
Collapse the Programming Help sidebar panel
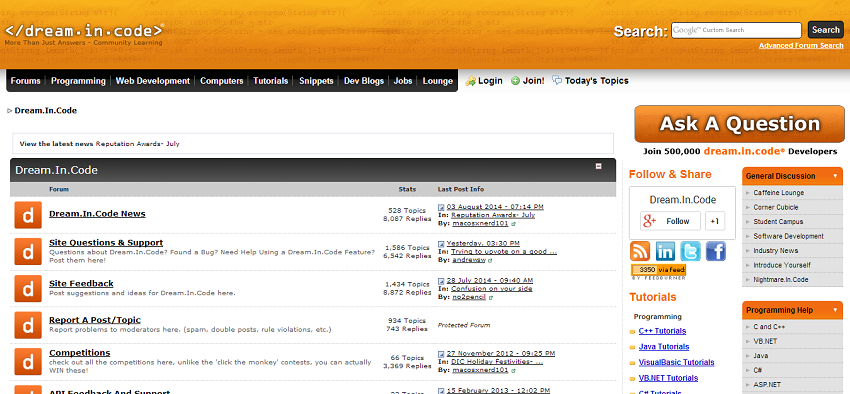835,311
